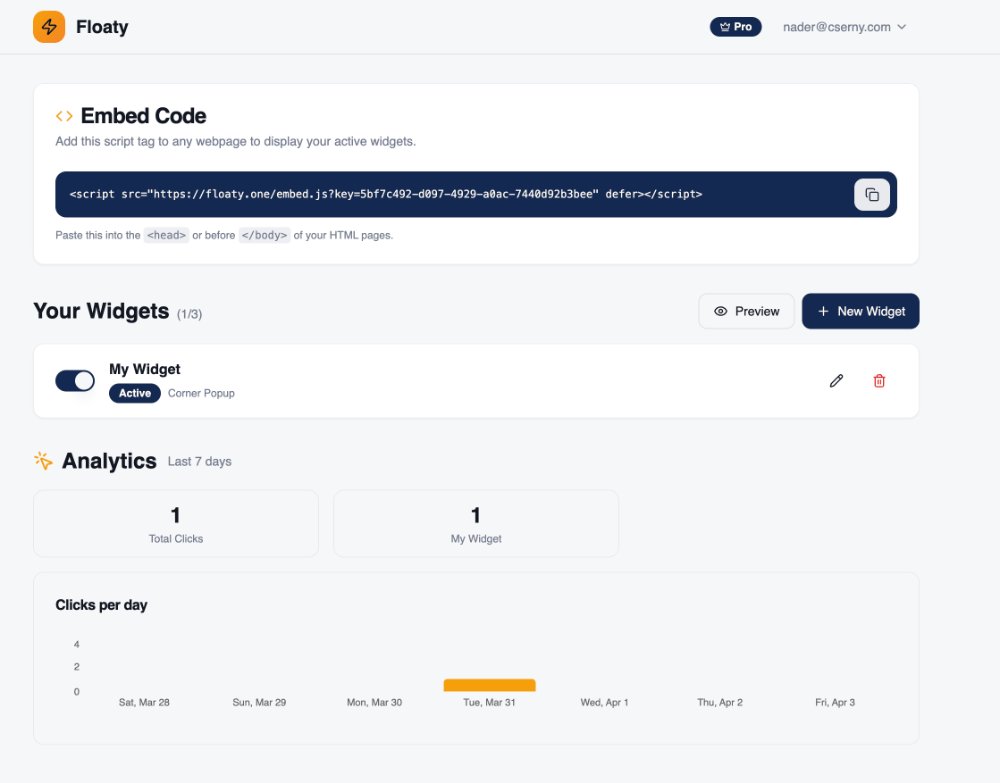Click the Your Widgets heading
1000x783 pixels.
[x=101, y=311]
